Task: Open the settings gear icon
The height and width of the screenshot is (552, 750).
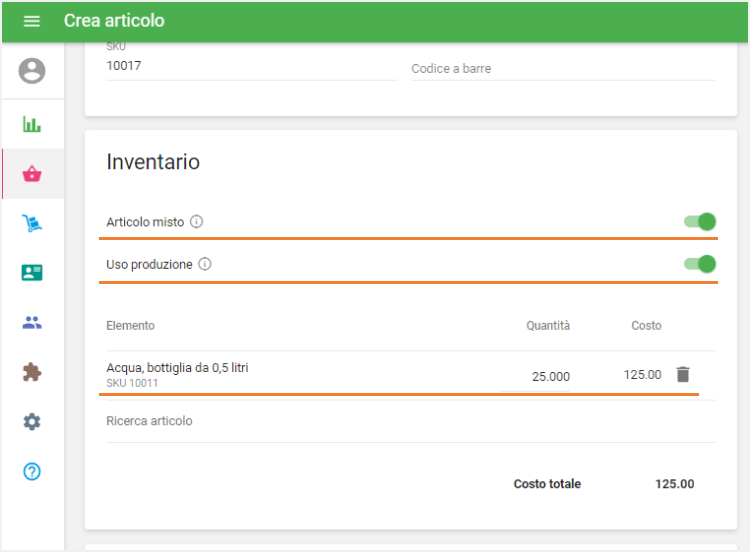Action: click(x=32, y=422)
